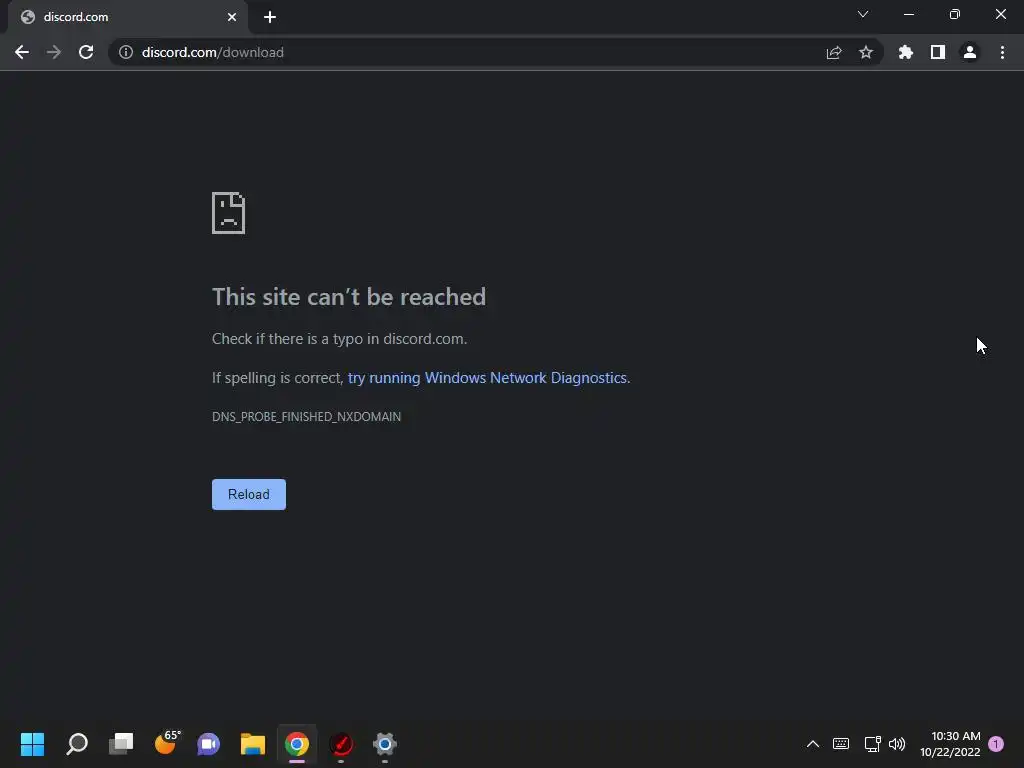1024x768 pixels.
Task: Select the discord.com tab
Action: [127, 17]
